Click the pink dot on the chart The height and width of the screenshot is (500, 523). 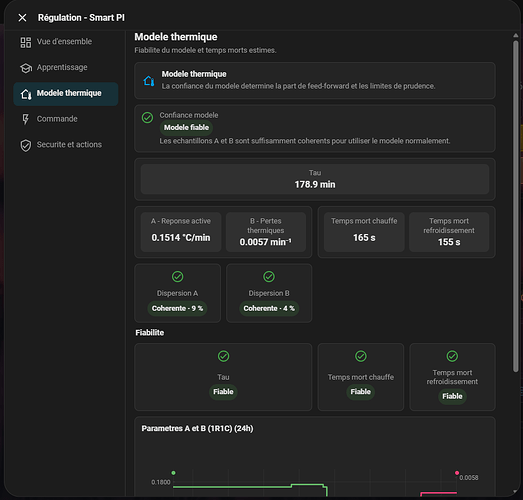457,473
